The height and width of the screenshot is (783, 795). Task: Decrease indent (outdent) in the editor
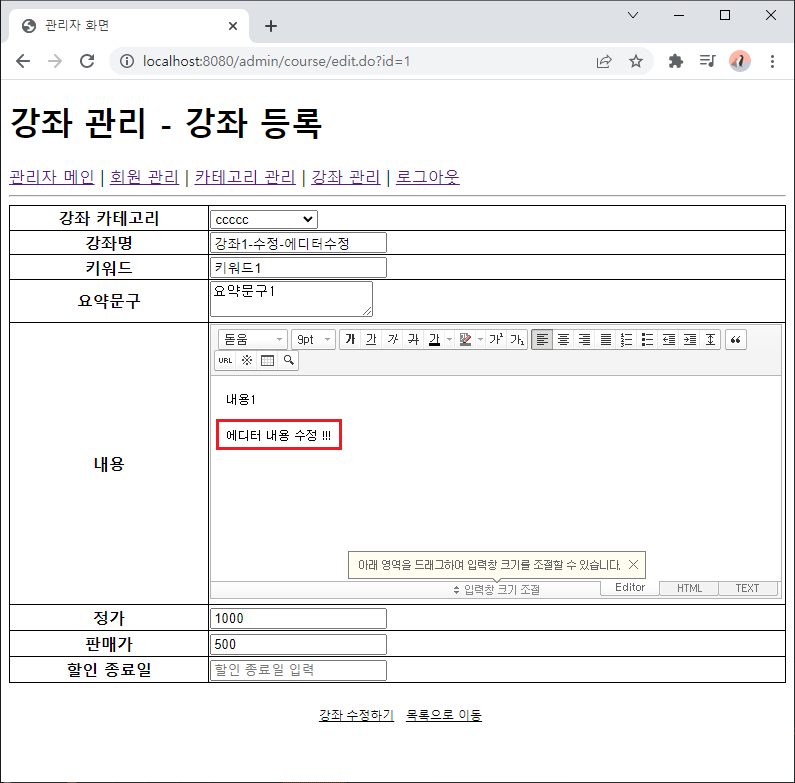tap(669, 339)
